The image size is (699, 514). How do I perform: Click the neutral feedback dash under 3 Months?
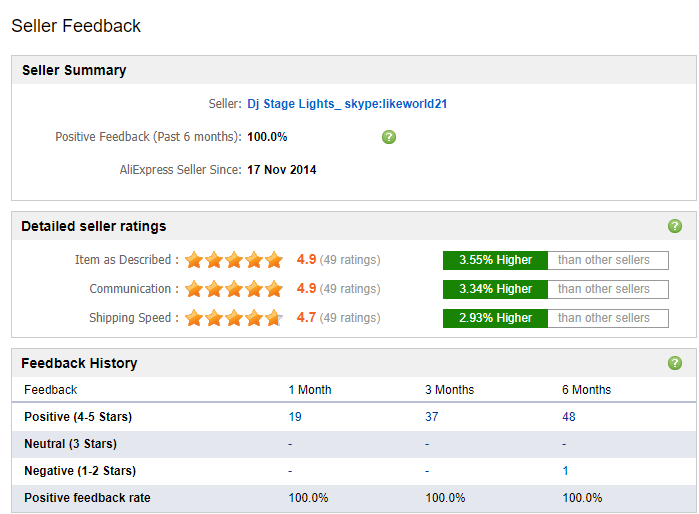coord(427,444)
